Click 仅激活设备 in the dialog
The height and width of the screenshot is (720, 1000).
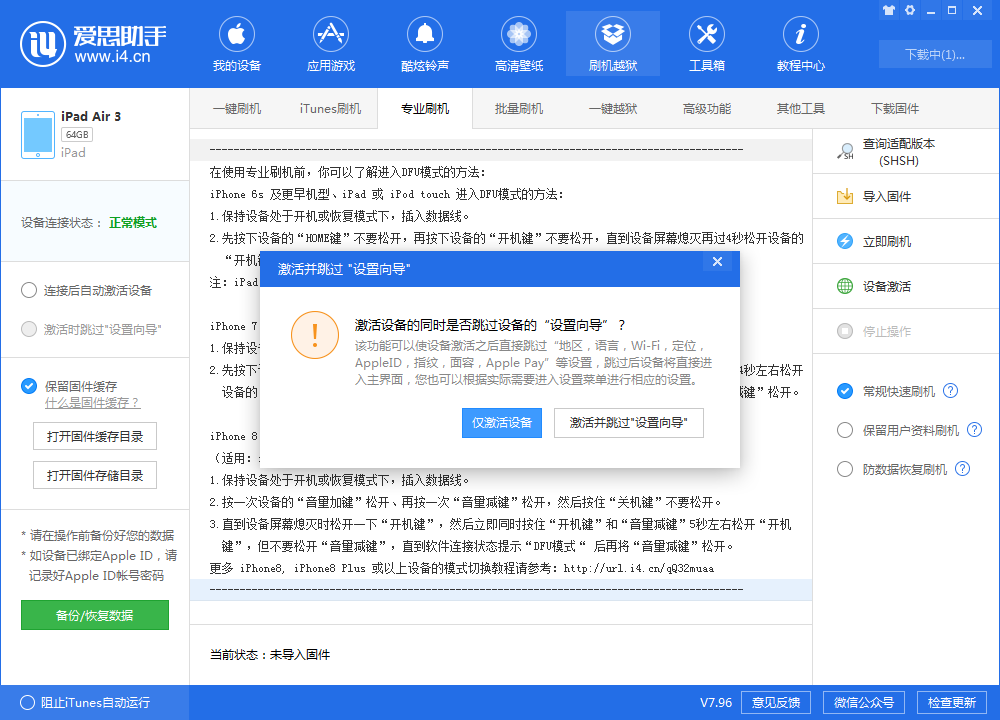(501, 423)
